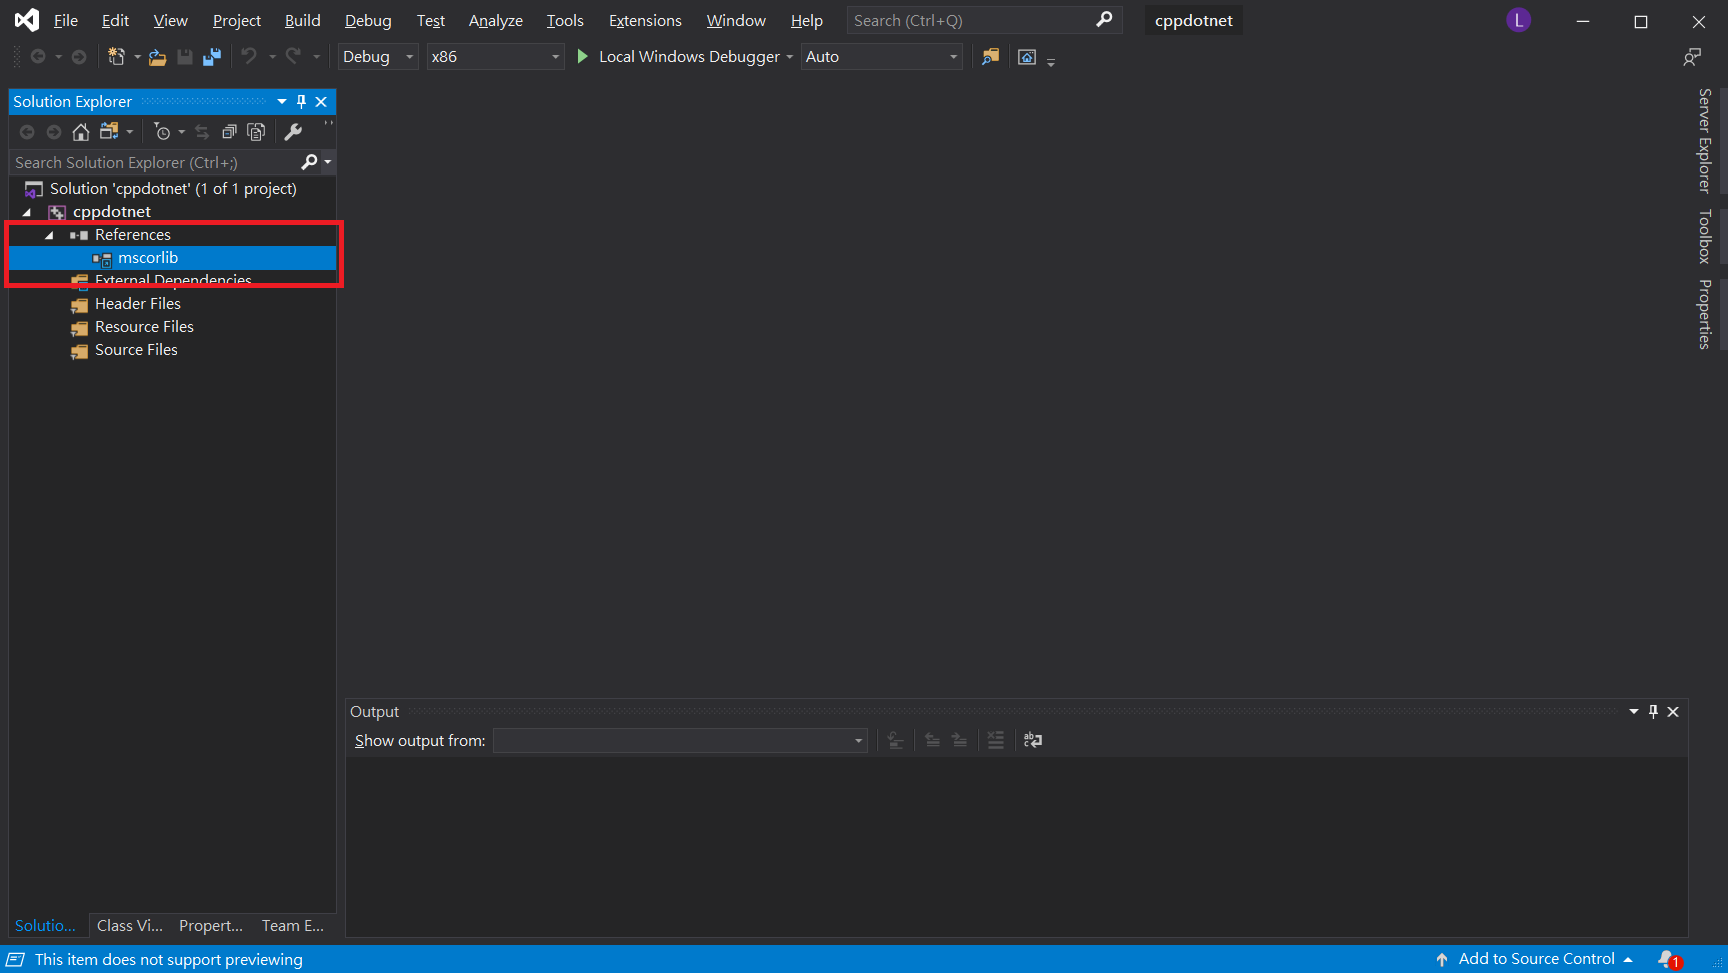
Task: Click Add to Source Control button
Action: point(1535,959)
